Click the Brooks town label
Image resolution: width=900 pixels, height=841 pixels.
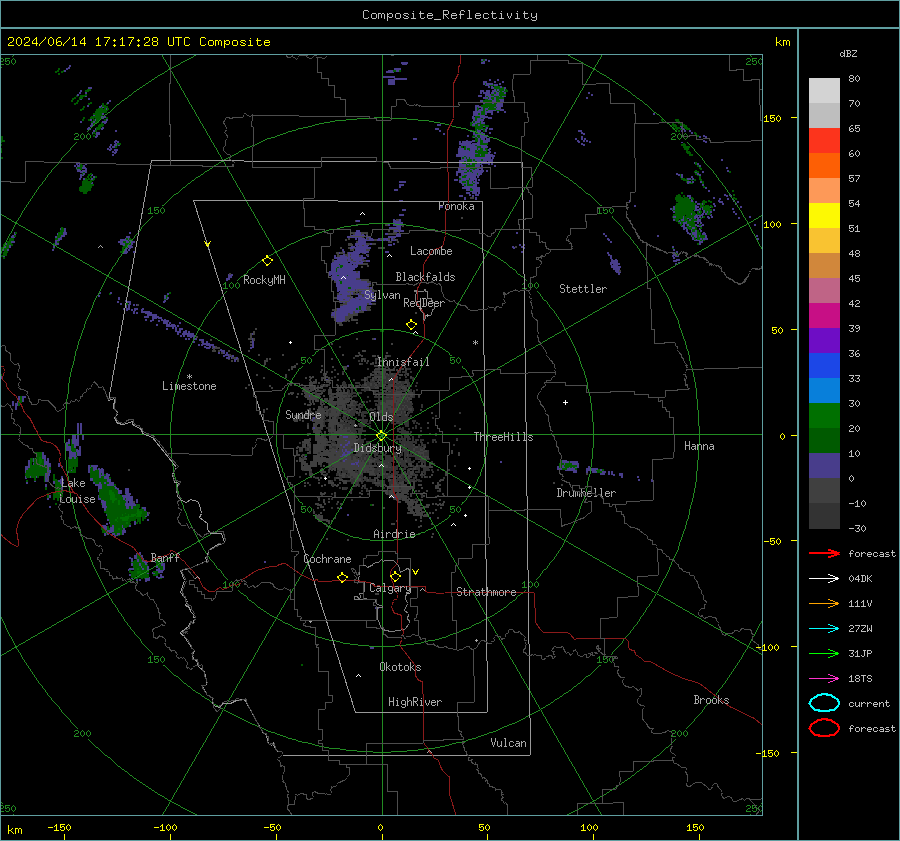tap(711, 700)
